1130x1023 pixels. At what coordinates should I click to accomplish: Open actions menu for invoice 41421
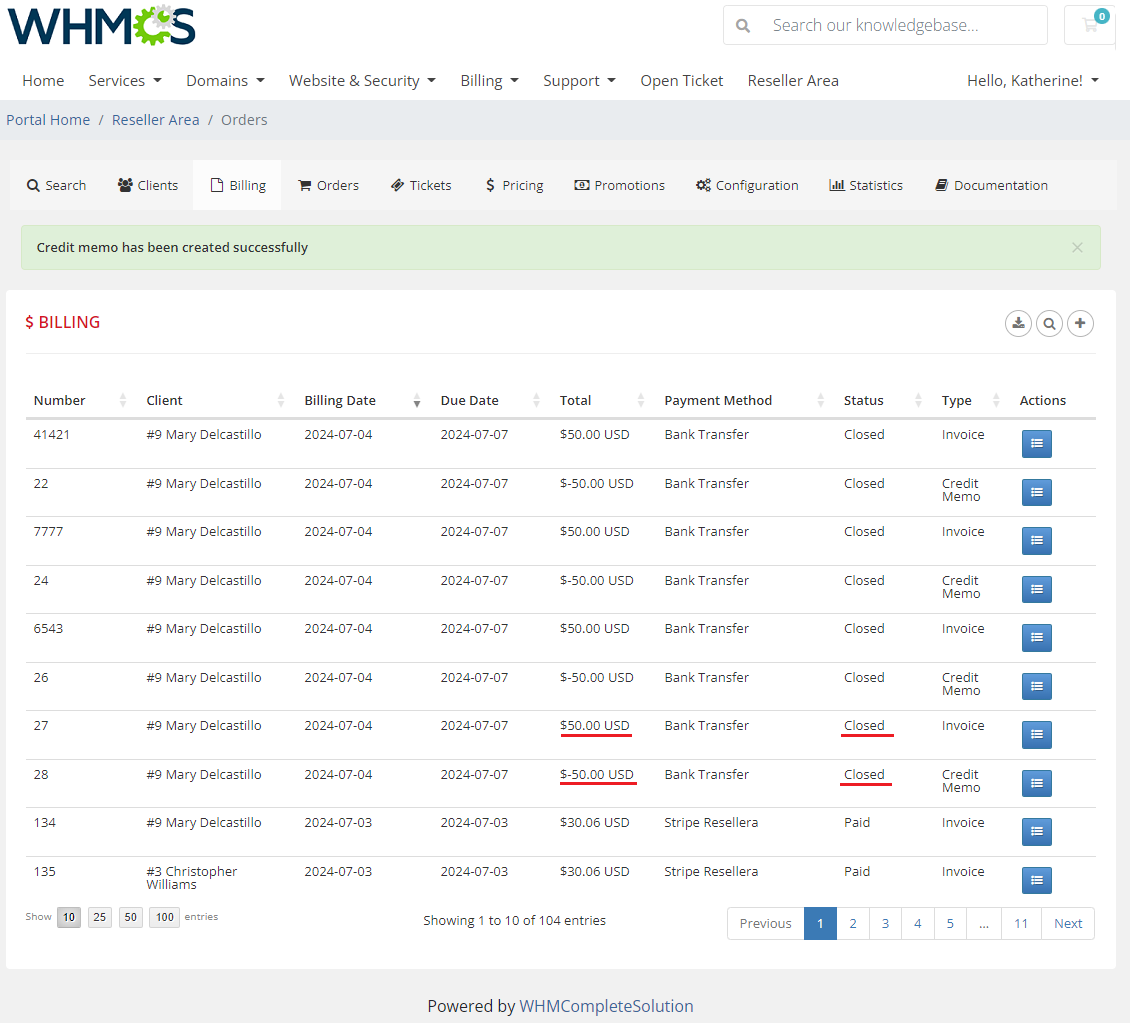pos(1036,444)
